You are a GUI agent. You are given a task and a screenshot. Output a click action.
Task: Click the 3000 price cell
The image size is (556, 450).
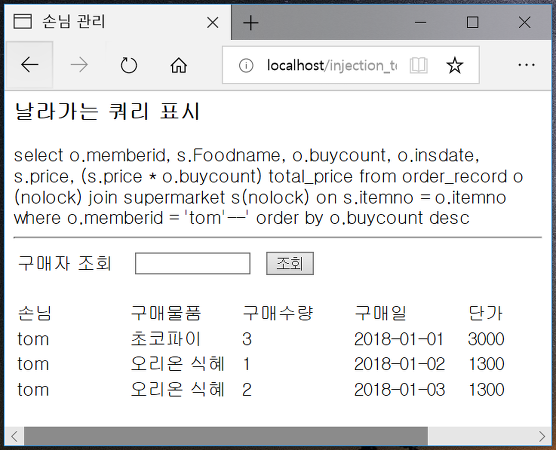[x=486, y=339]
